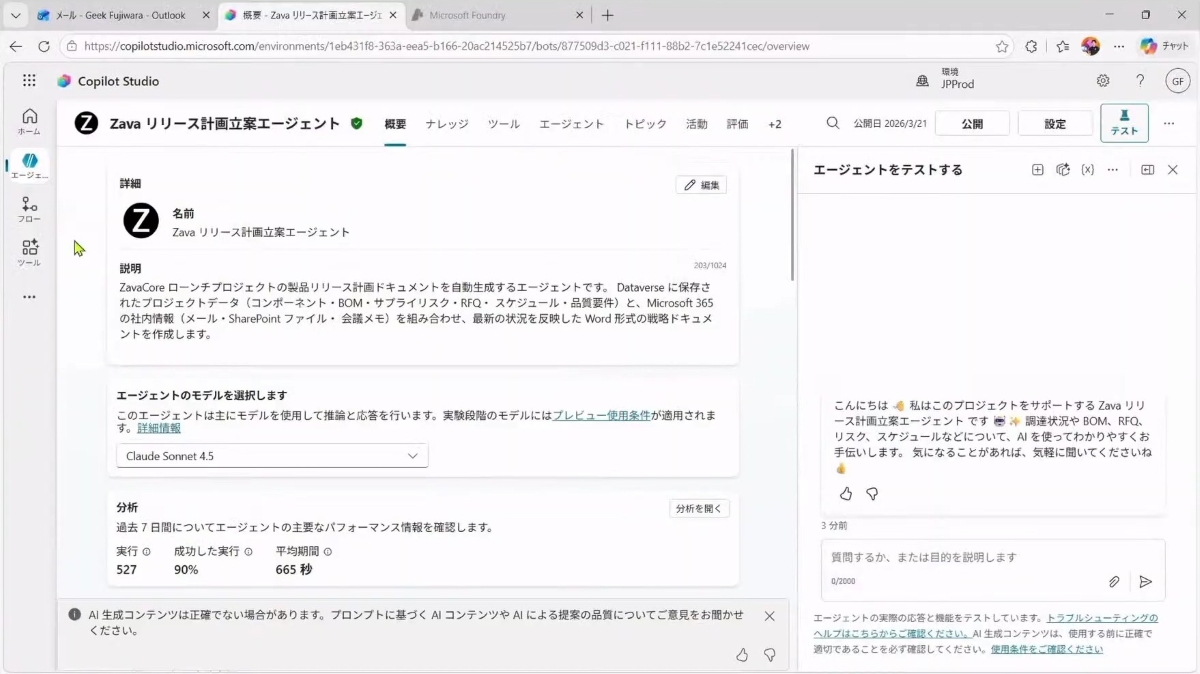Screen dimensions: 1200x674
Task: Open ツール in the left sidebar
Action: tap(29, 252)
